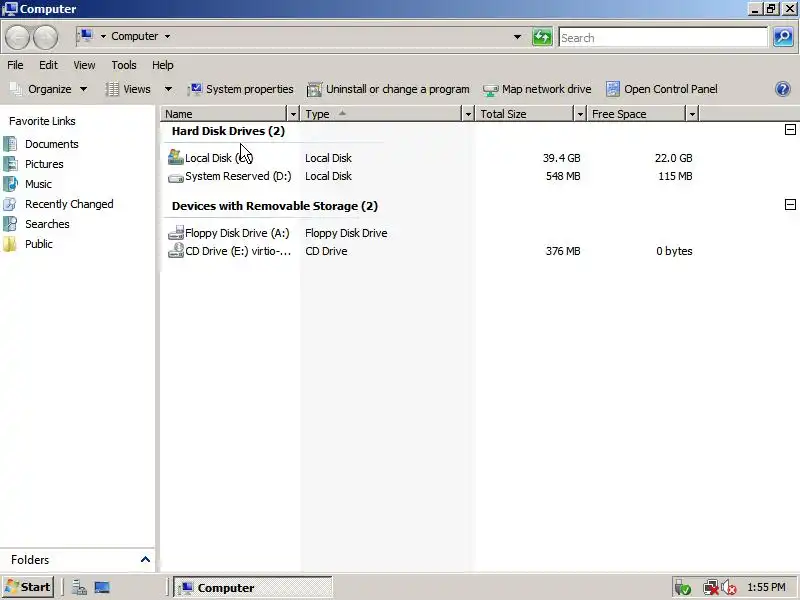Click the Forward navigation arrow button
The height and width of the screenshot is (600, 800).
pos(45,38)
